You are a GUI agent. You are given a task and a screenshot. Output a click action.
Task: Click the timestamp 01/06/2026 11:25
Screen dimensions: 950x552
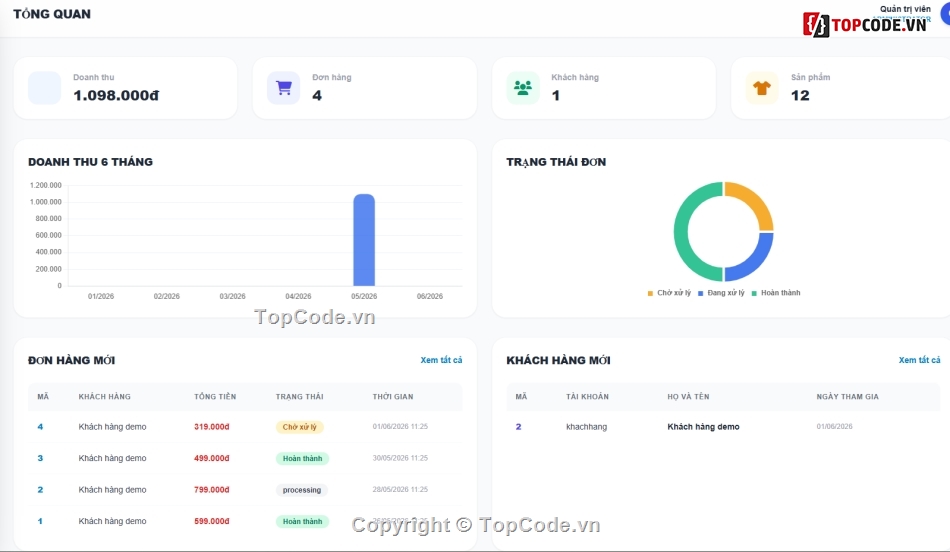[400, 427]
